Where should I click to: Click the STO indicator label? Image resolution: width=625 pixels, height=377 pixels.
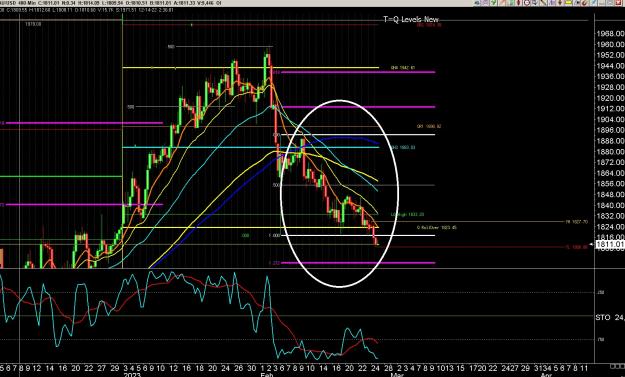(603, 318)
